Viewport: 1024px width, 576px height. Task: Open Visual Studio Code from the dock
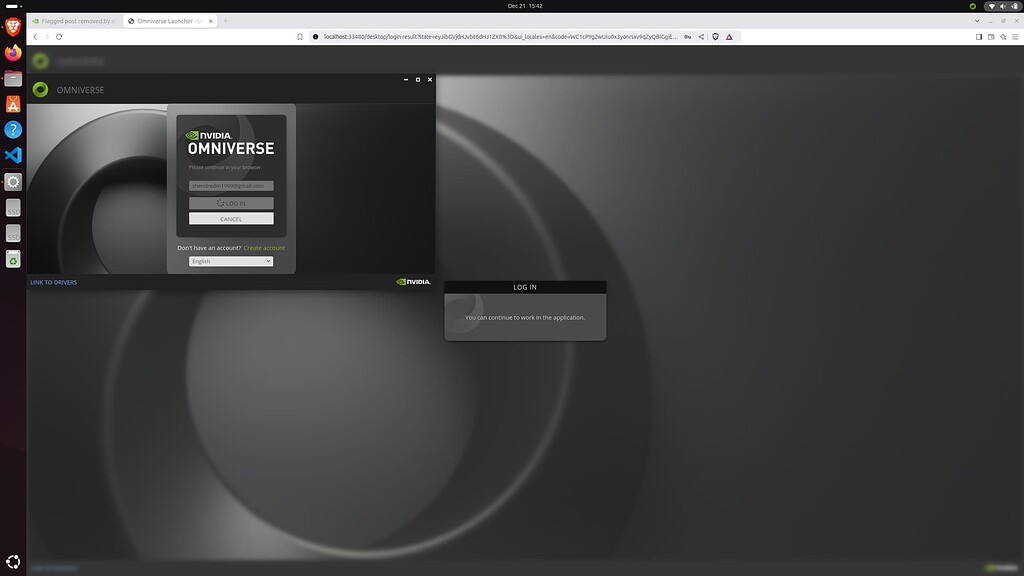coord(13,155)
